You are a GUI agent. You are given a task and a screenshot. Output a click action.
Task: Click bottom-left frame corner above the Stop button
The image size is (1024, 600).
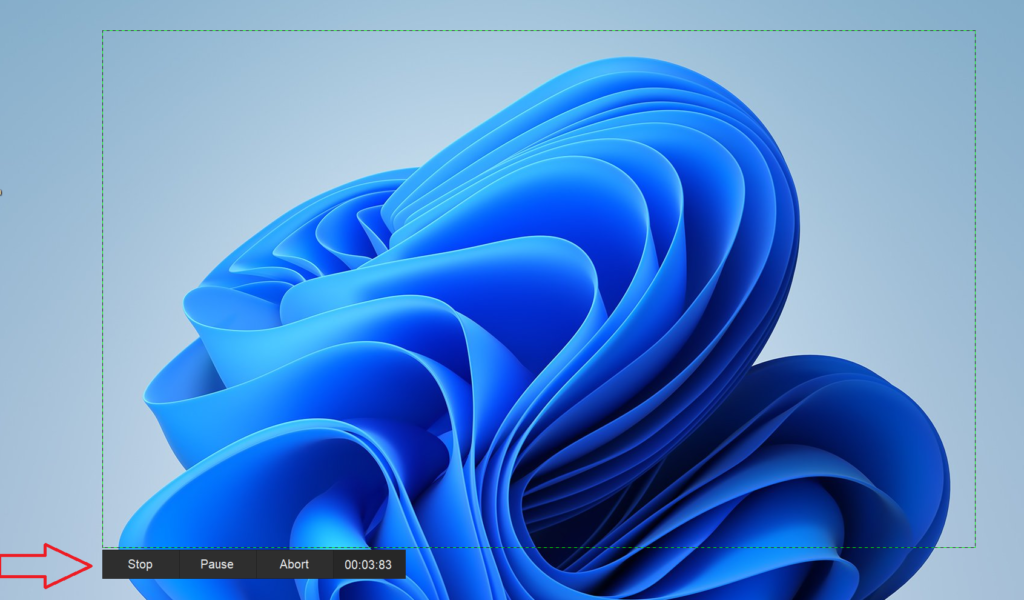tap(103, 547)
